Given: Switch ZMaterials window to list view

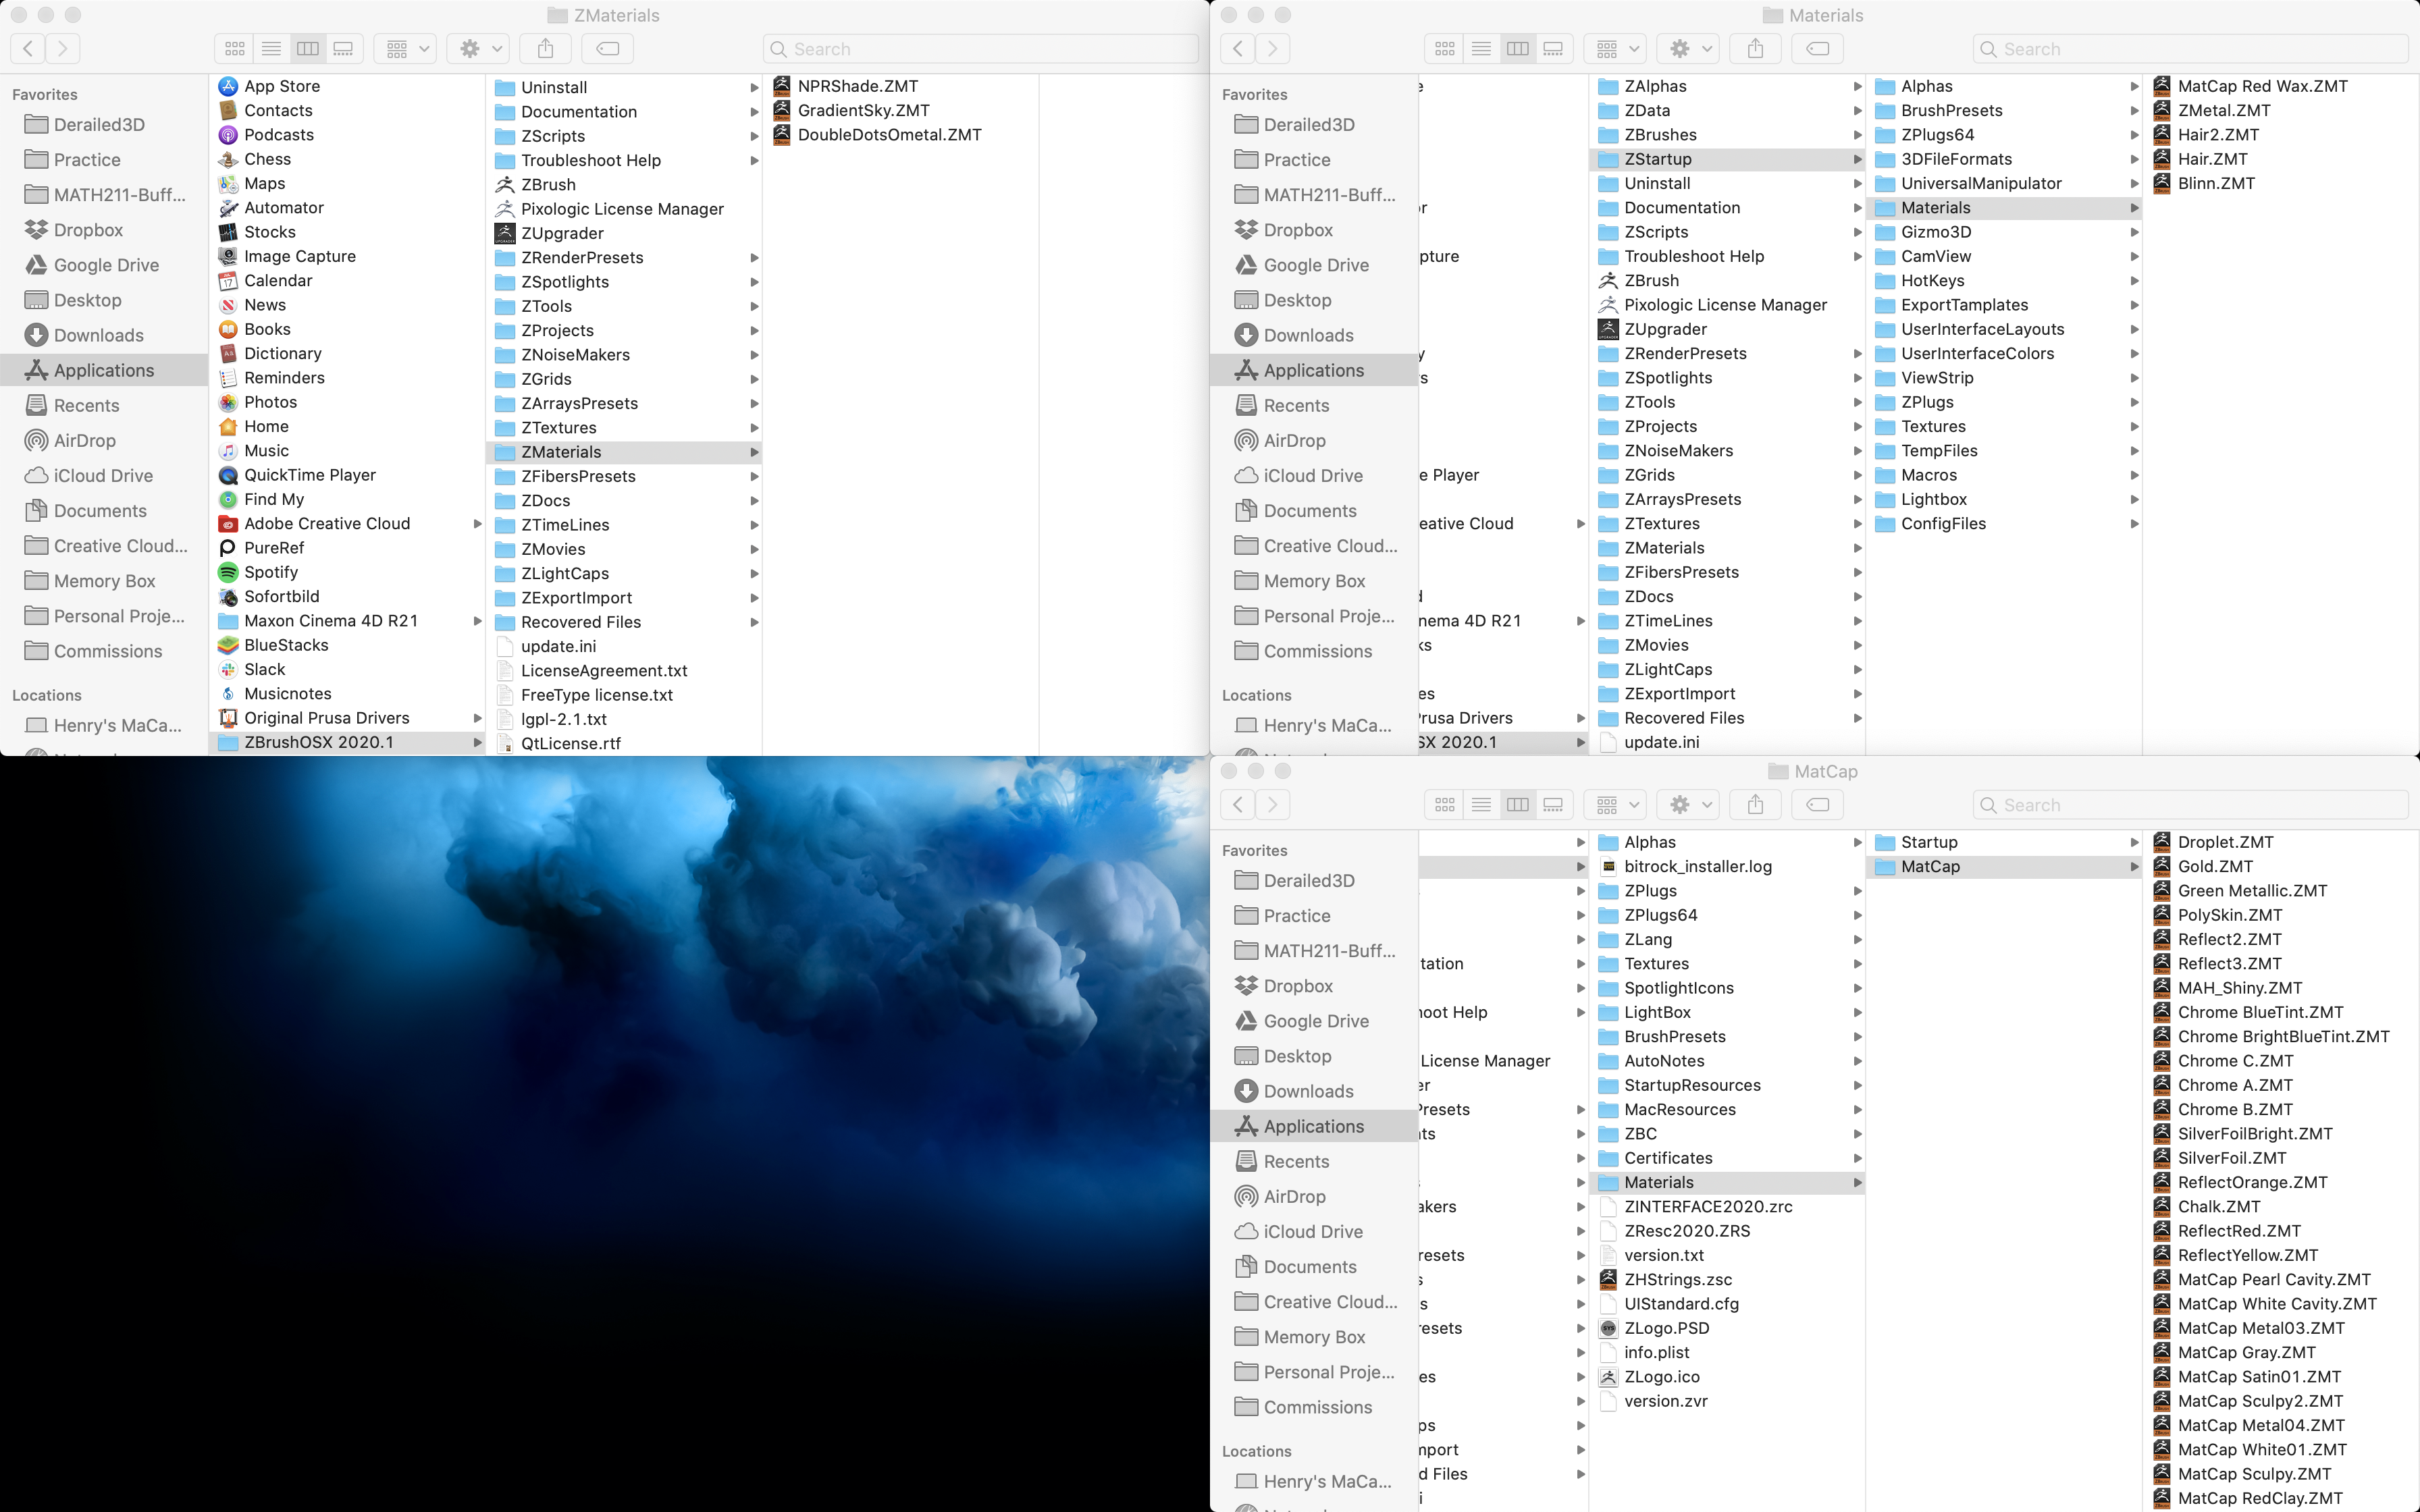Looking at the screenshot, I should click(x=271, y=48).
